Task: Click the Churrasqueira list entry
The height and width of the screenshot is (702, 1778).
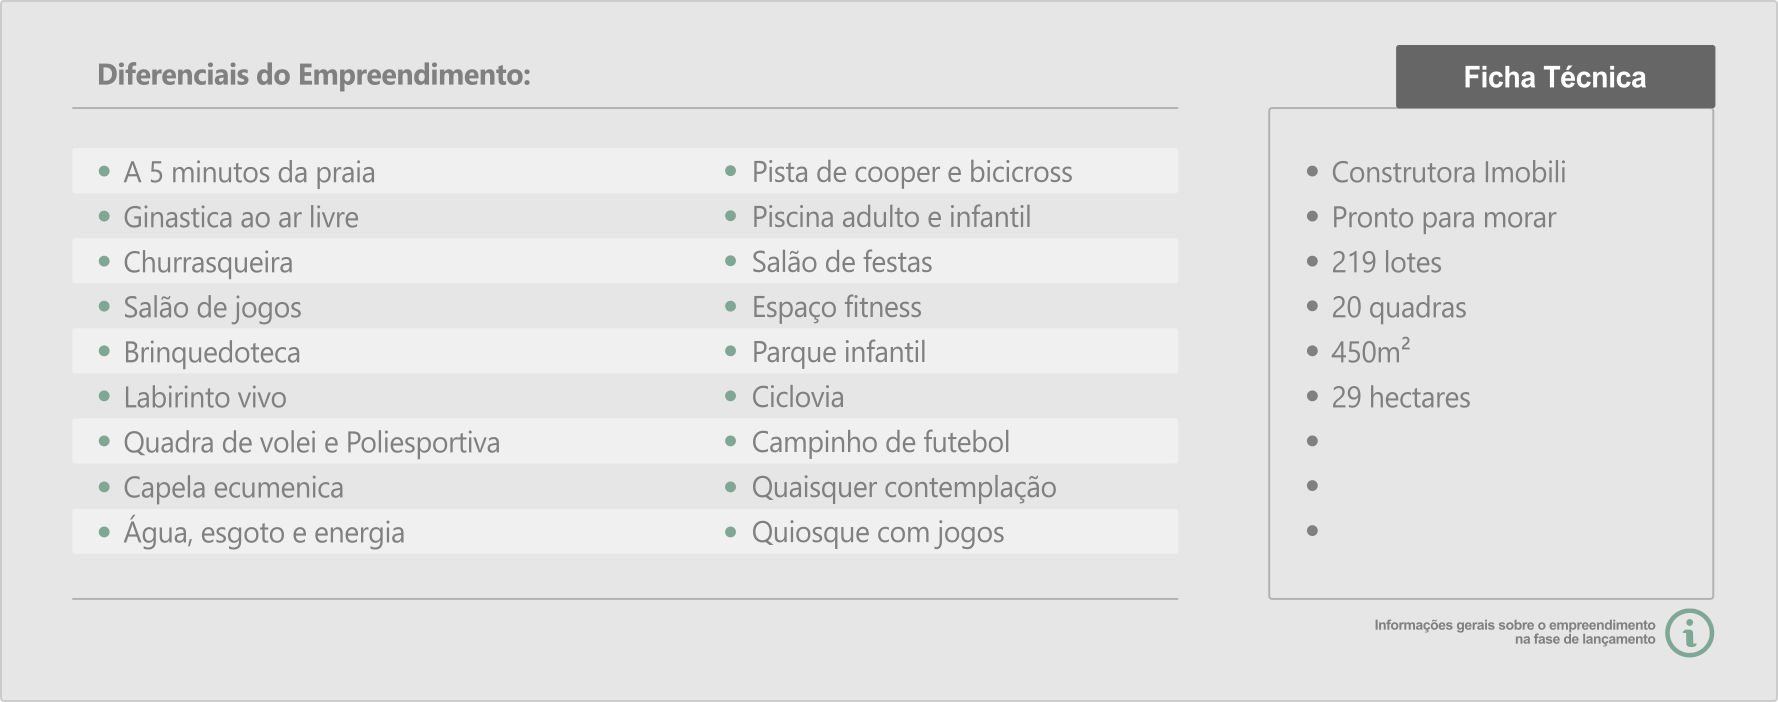Action: point(208,262)
